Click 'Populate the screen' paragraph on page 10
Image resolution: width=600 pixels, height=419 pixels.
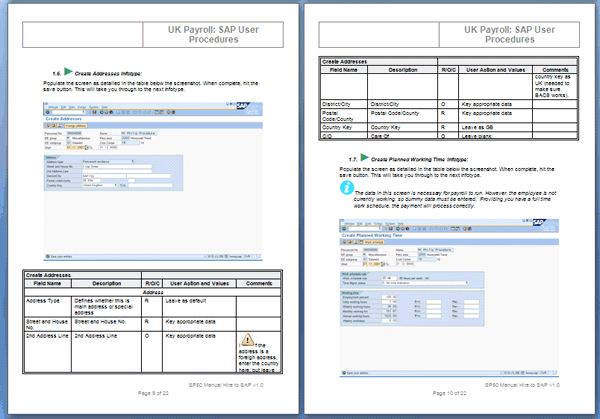(447, 172)
